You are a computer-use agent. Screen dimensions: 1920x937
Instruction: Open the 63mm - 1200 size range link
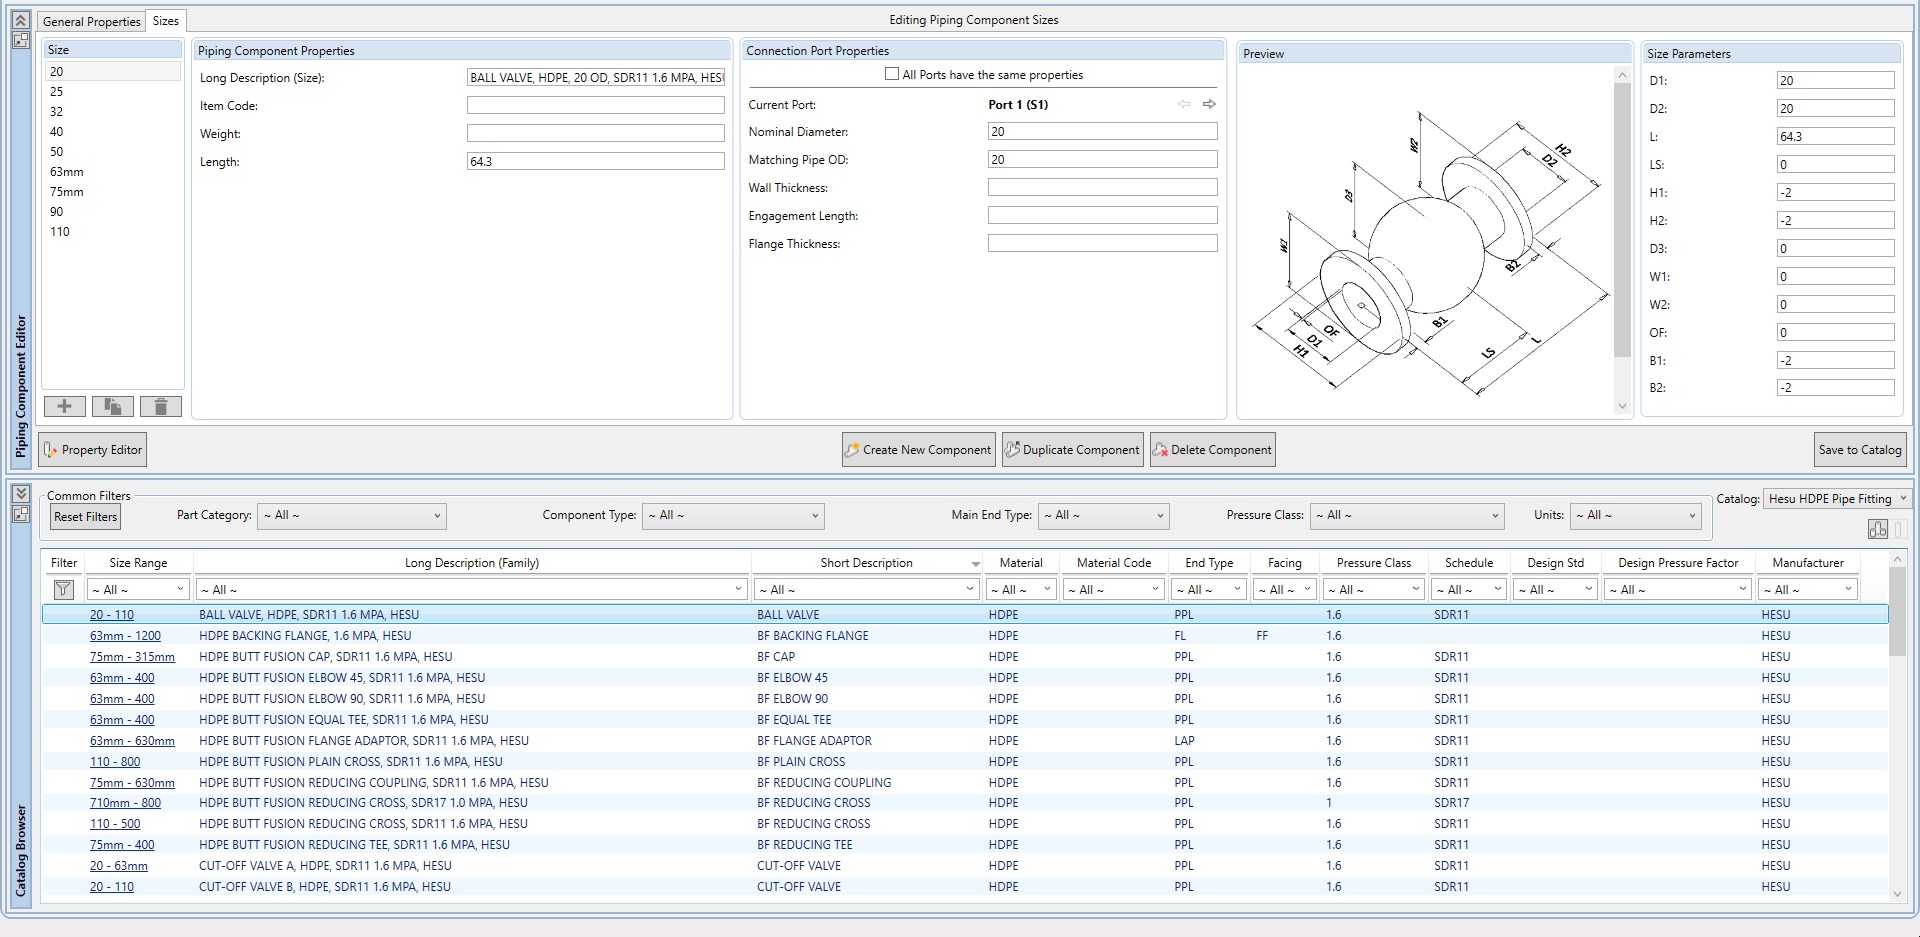(x=125, y=636)
